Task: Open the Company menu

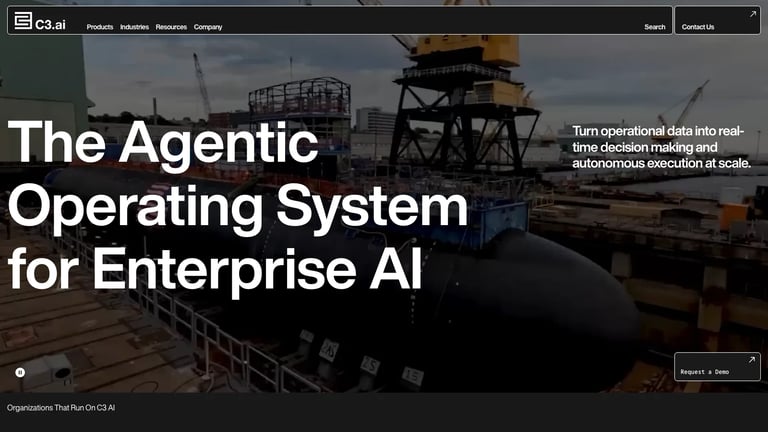Action: [x=208, y=27]
